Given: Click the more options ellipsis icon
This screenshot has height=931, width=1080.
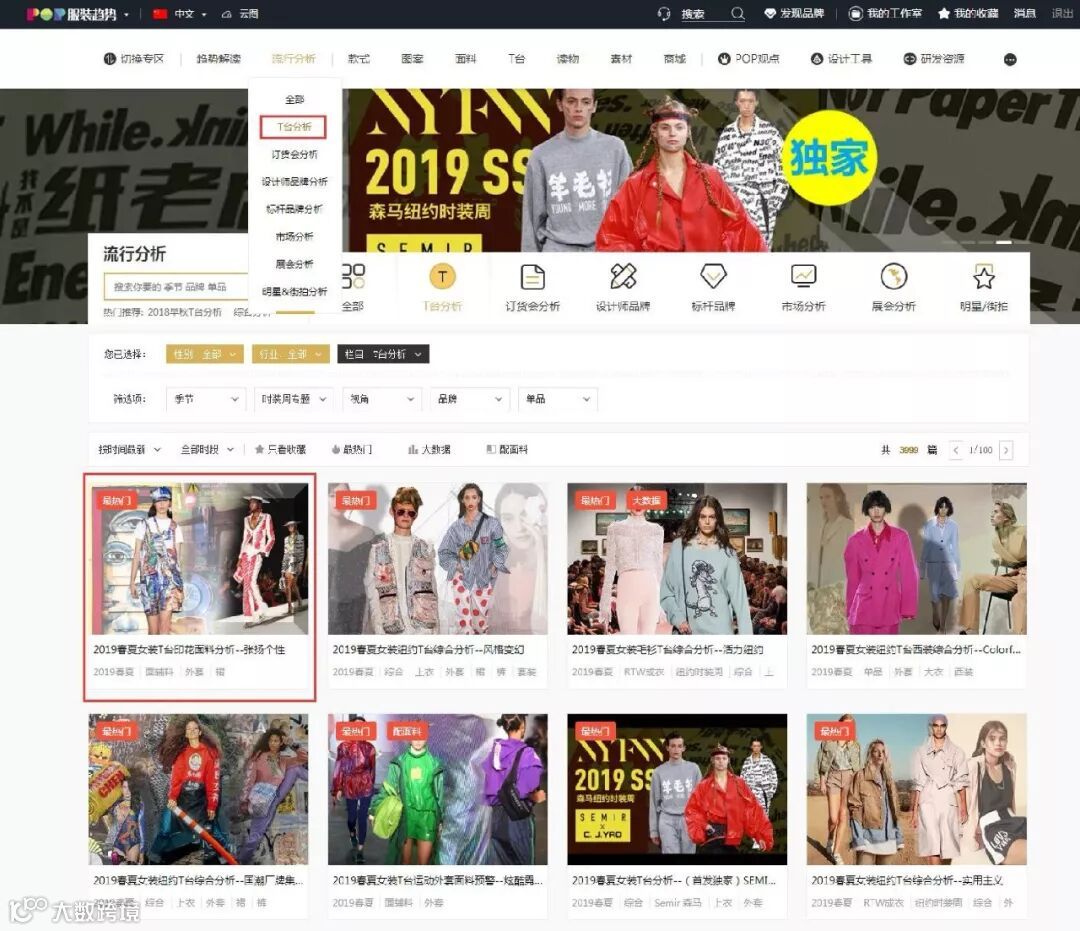Looking at the screenshot, I should 1010,60.
